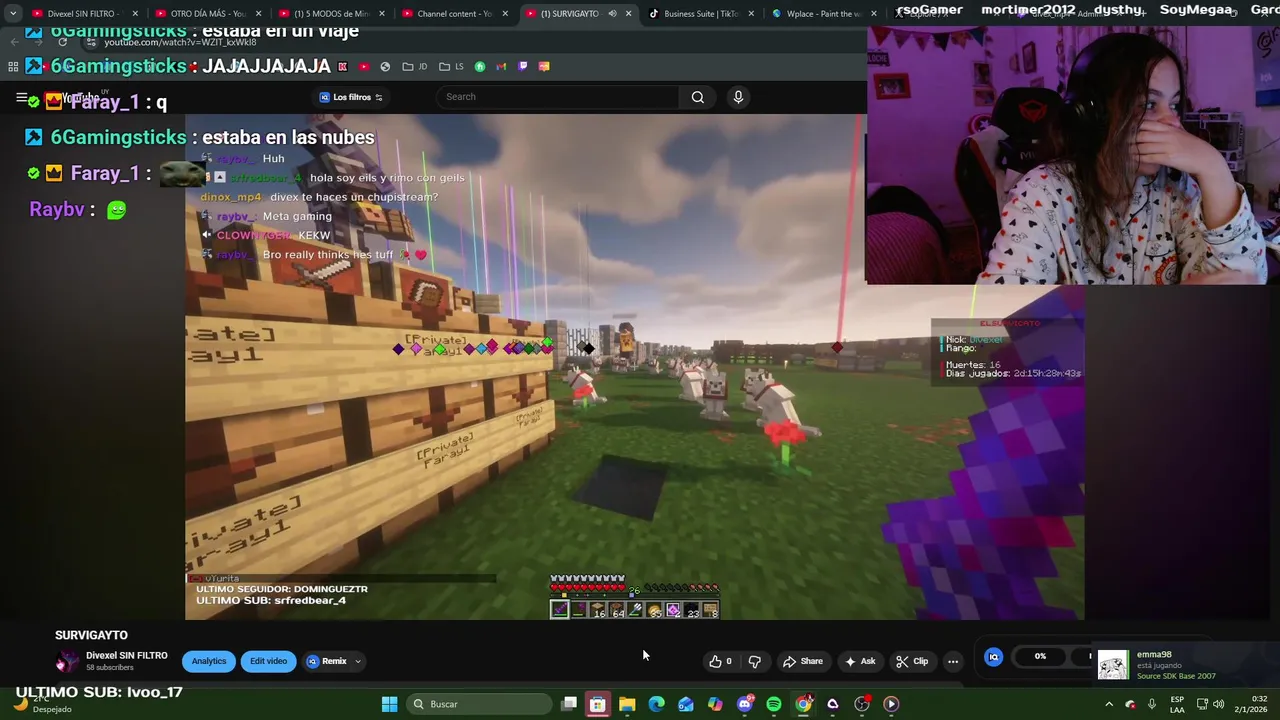Open the Ask AI button
The height and width of the screenshot is (720, 1280).
pyautogui.click(x=860, y=661)
